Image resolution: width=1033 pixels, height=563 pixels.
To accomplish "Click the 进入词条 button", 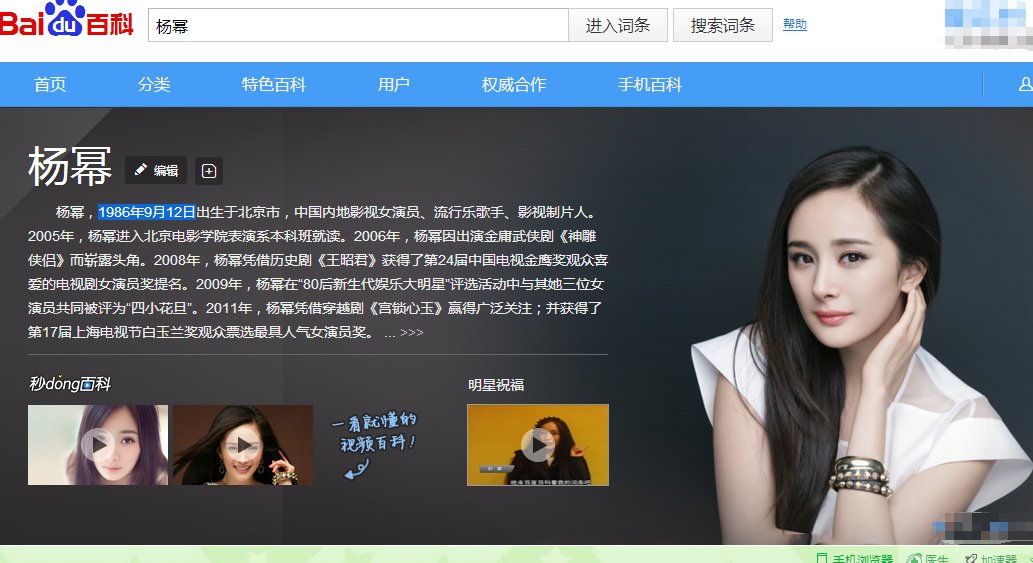I will (x=618, y=26).
